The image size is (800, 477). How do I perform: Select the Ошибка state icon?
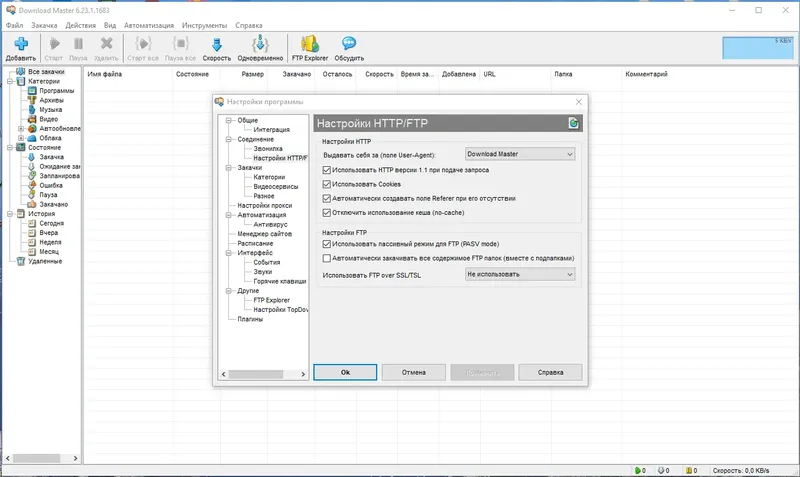[32, 185]
